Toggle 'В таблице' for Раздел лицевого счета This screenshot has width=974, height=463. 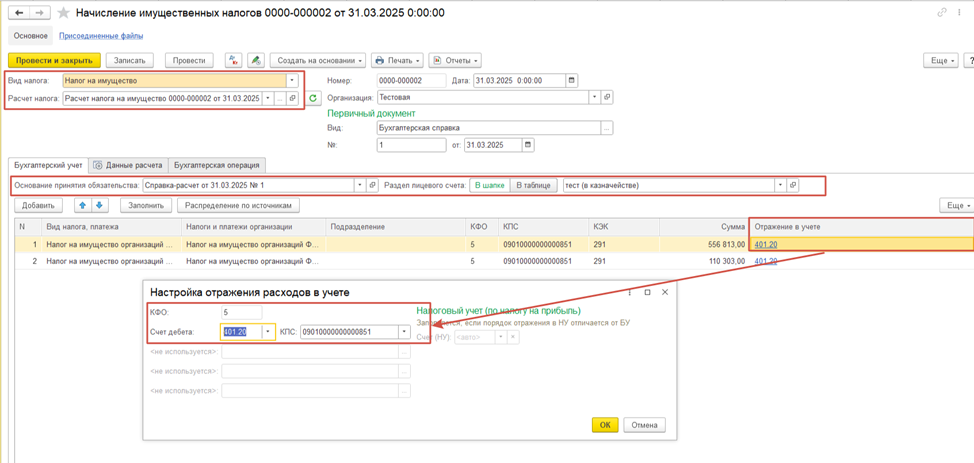pyautogui.click(x=534, y=185)
